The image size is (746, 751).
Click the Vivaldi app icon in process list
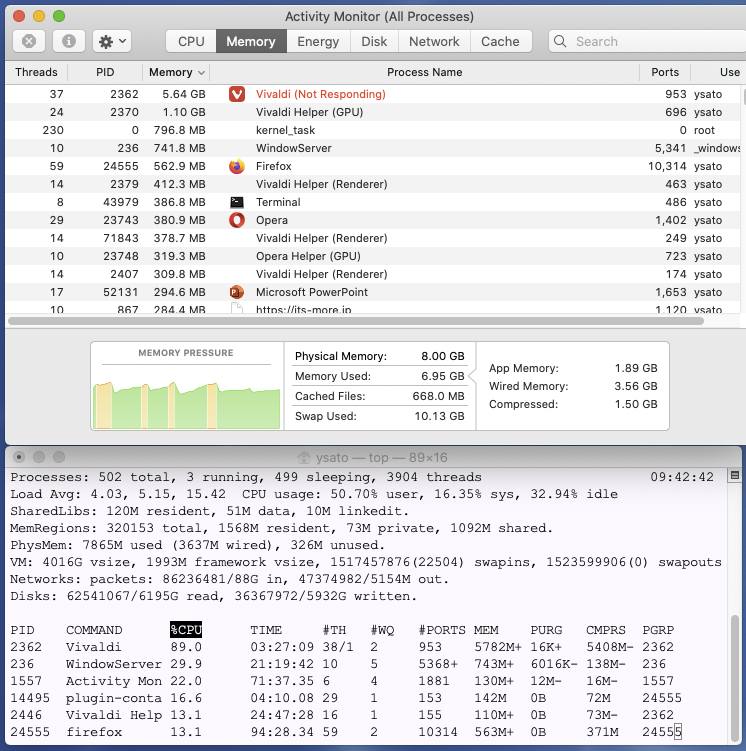(237, 94)
